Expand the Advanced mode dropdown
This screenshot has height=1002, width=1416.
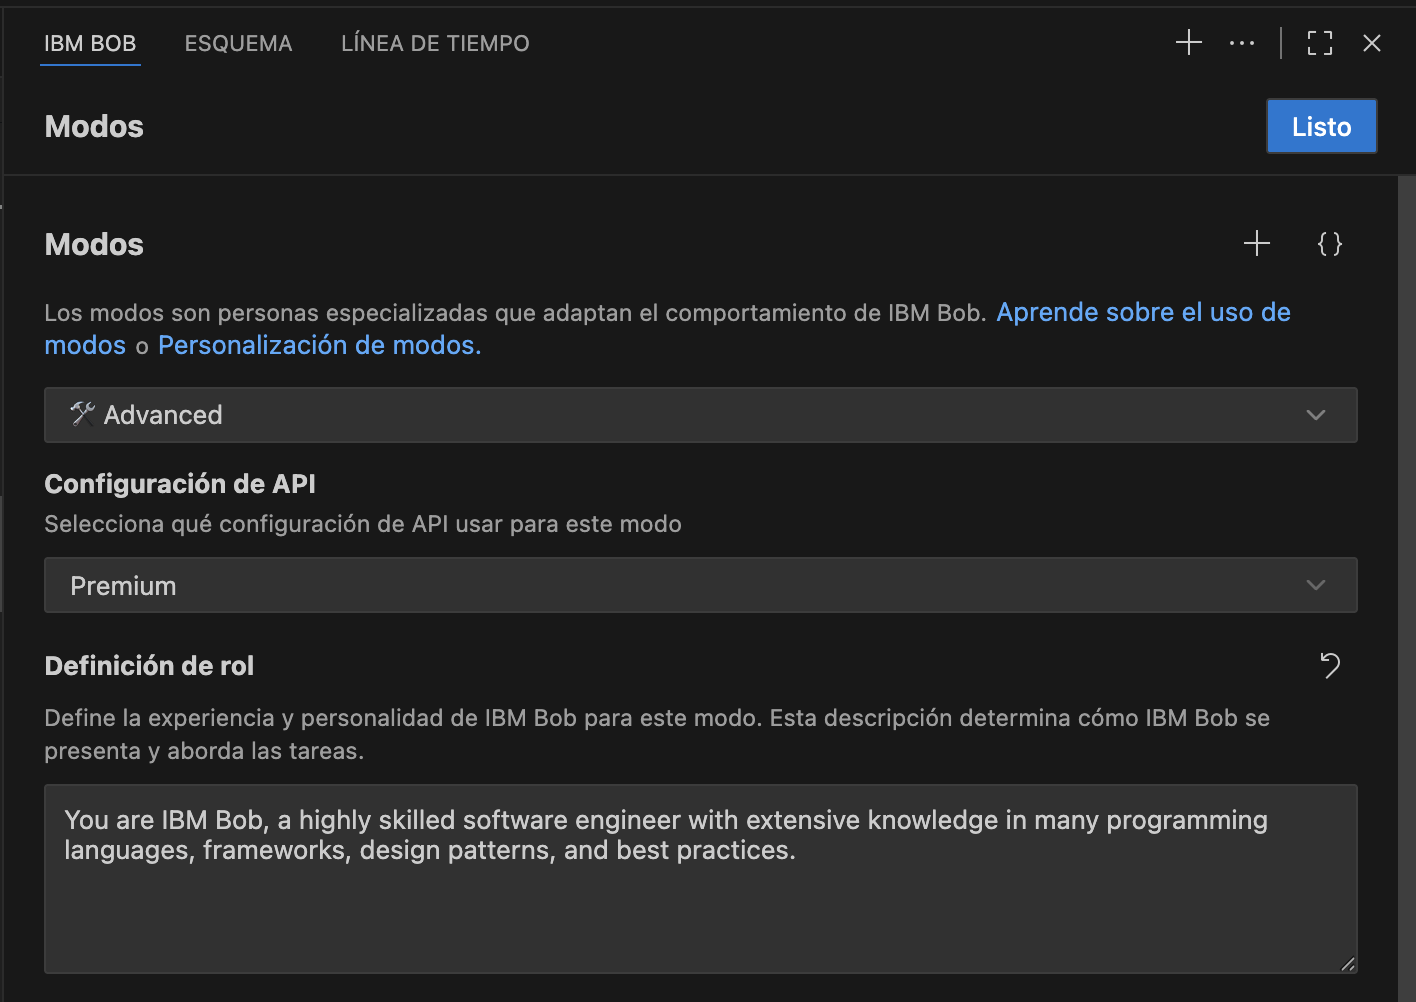[701, 415]
